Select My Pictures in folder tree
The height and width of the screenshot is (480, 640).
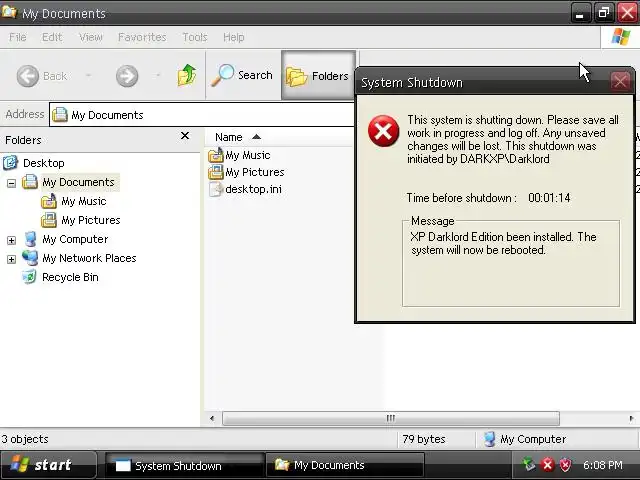point(91,220)
